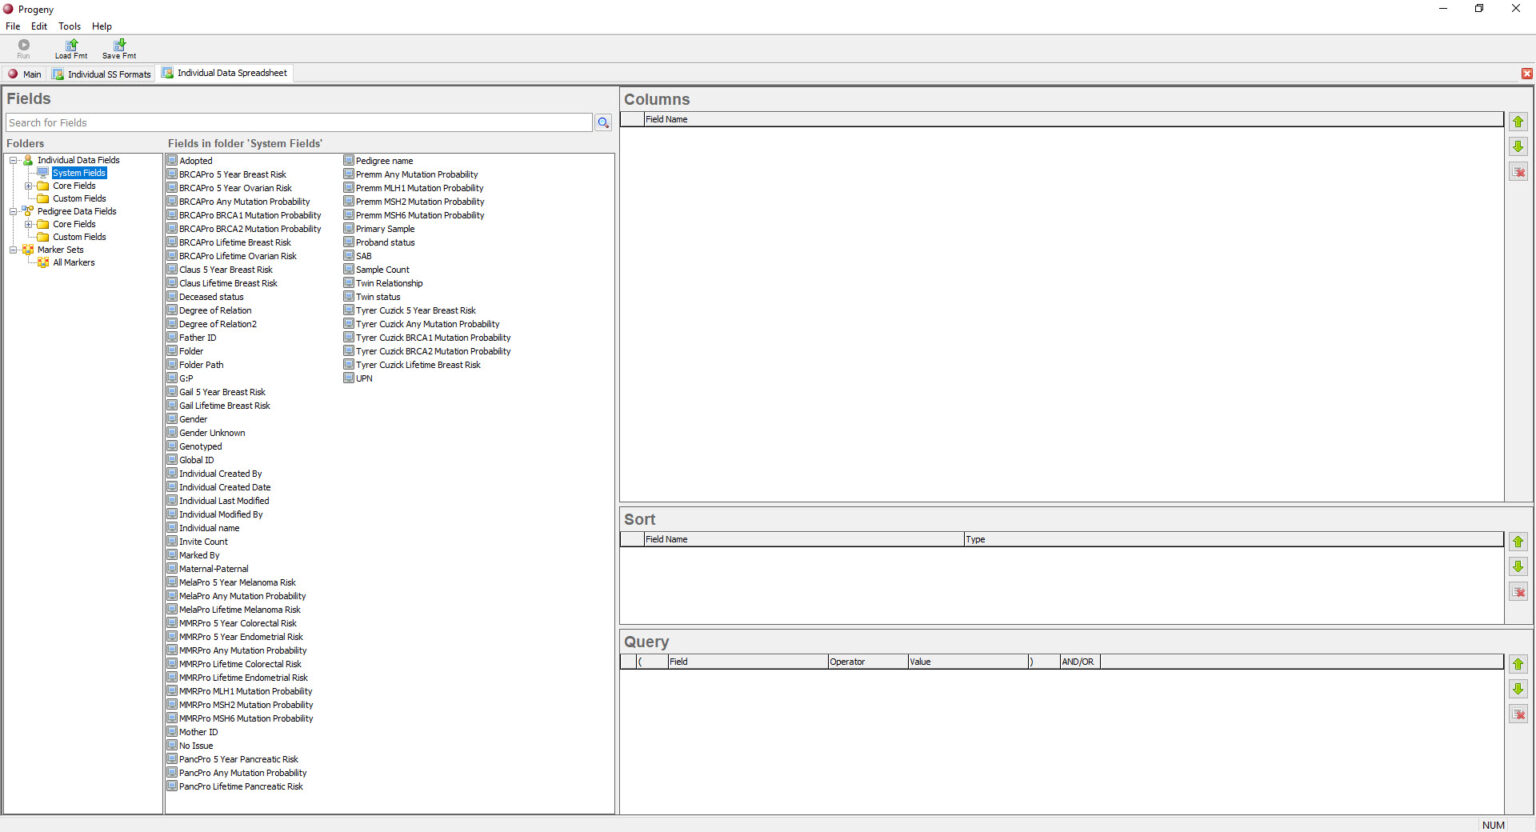The height and width of the screenshot is (832, 1536).
Task: Click the Save Fmt toolbar icon
Action: 118,48
